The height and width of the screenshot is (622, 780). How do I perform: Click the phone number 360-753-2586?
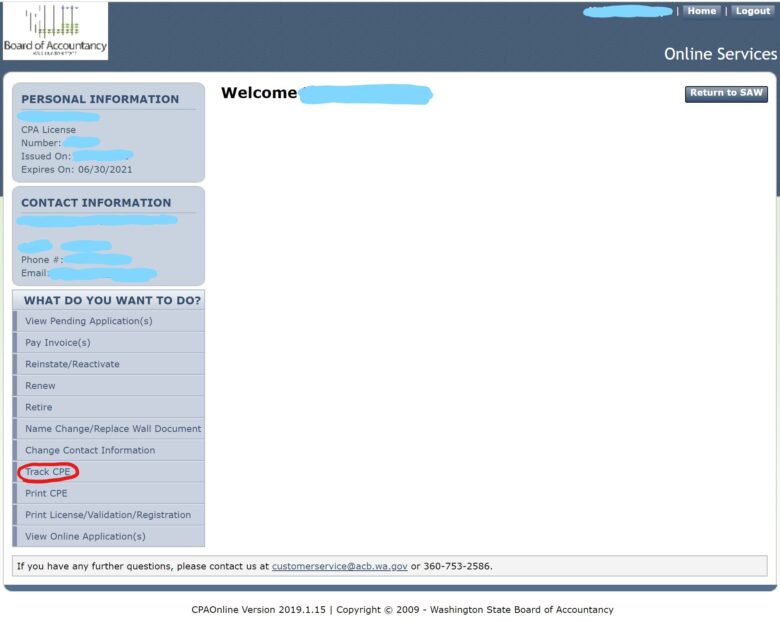(457, 566)
